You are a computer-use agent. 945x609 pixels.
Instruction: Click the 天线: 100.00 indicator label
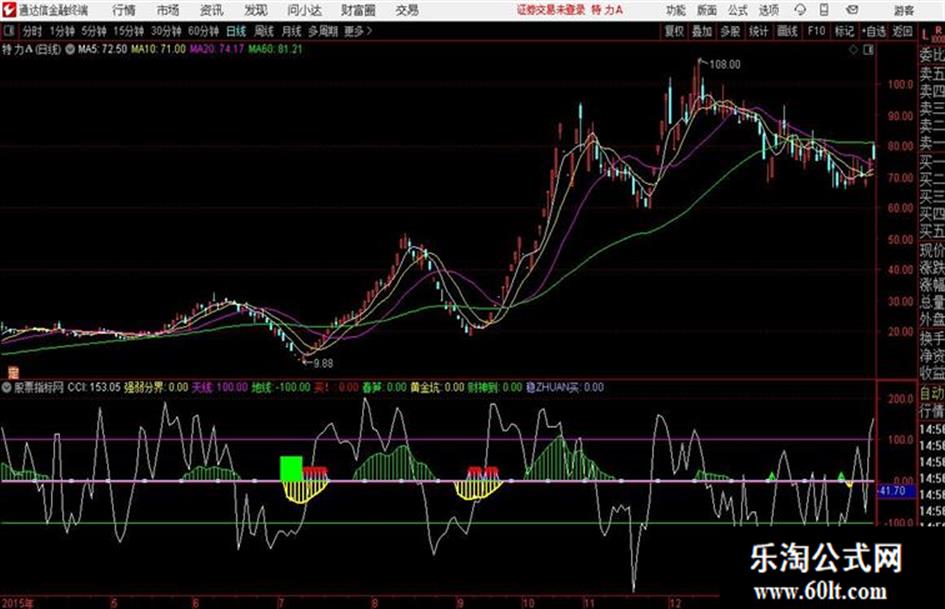[219, 388]
